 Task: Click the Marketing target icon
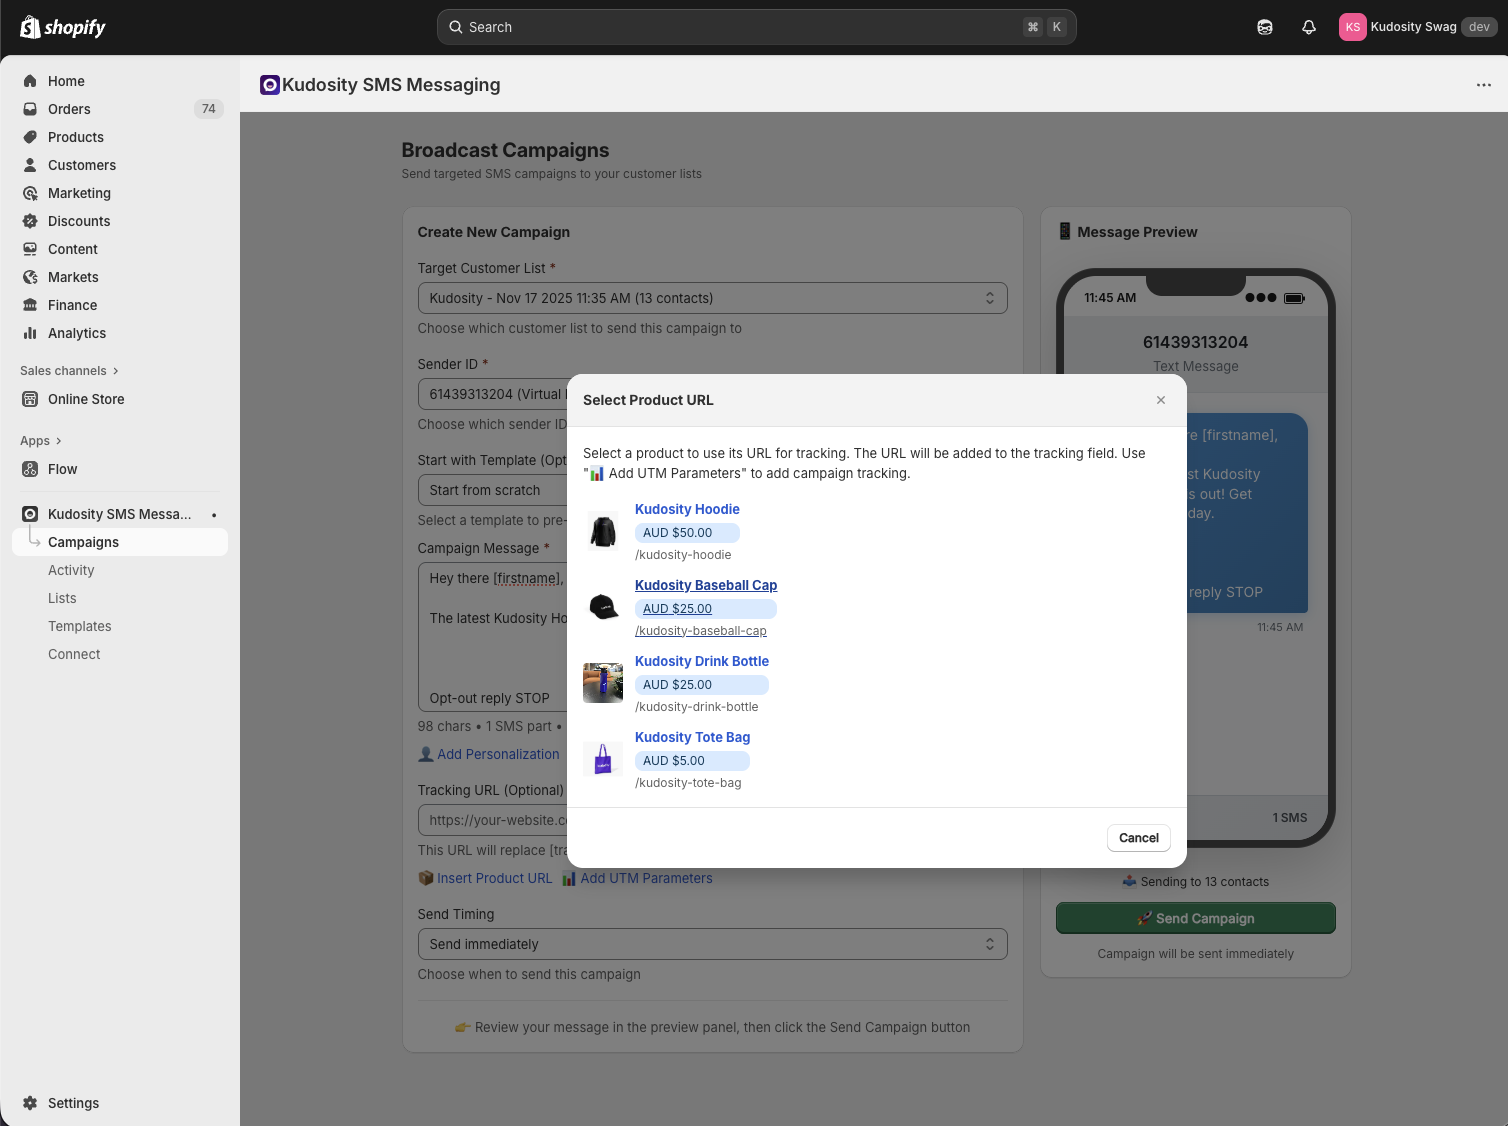30,193
